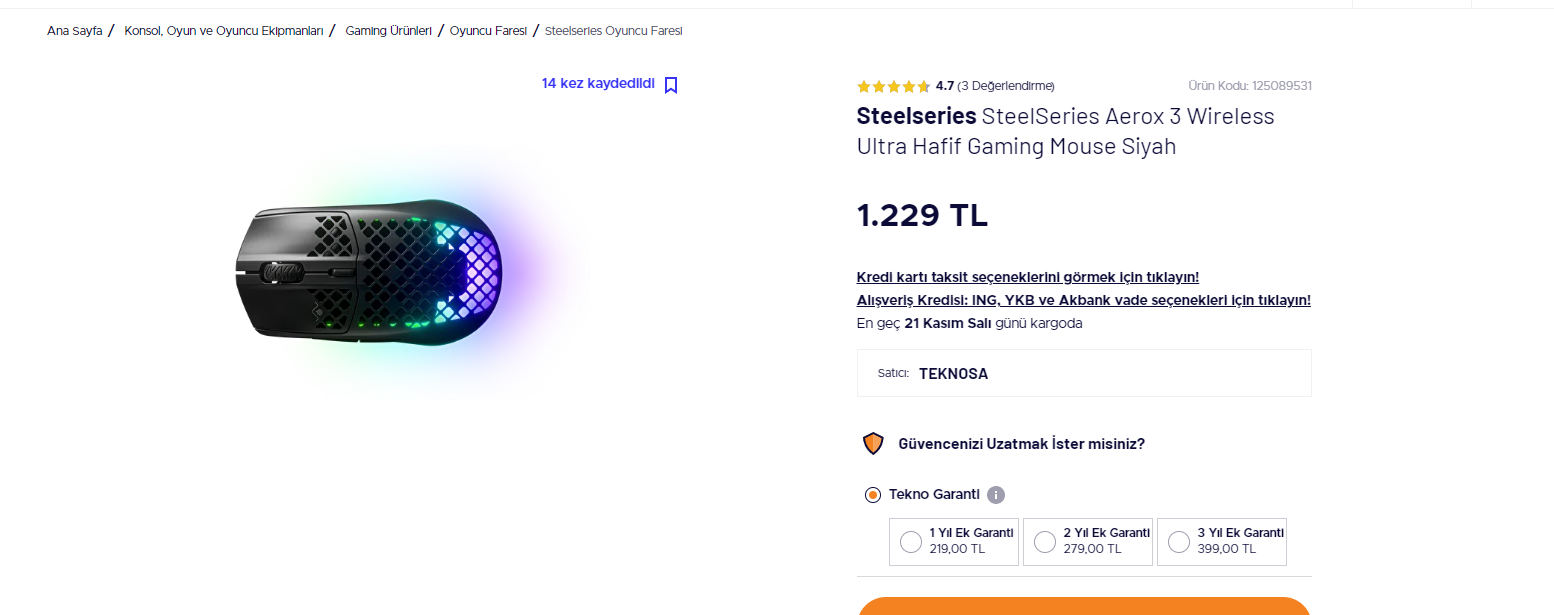This screenshot has height=615, width=1554.
Task: Open Alışveriş Kredisi bank options link
Action: 1083,300
